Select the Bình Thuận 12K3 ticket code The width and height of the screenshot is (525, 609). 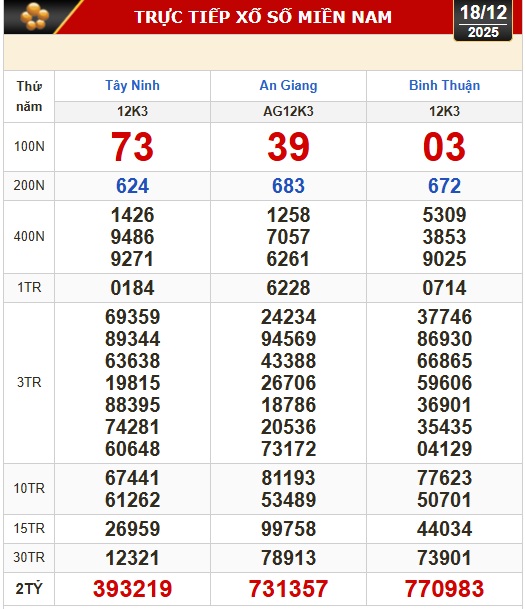(445, 112)
